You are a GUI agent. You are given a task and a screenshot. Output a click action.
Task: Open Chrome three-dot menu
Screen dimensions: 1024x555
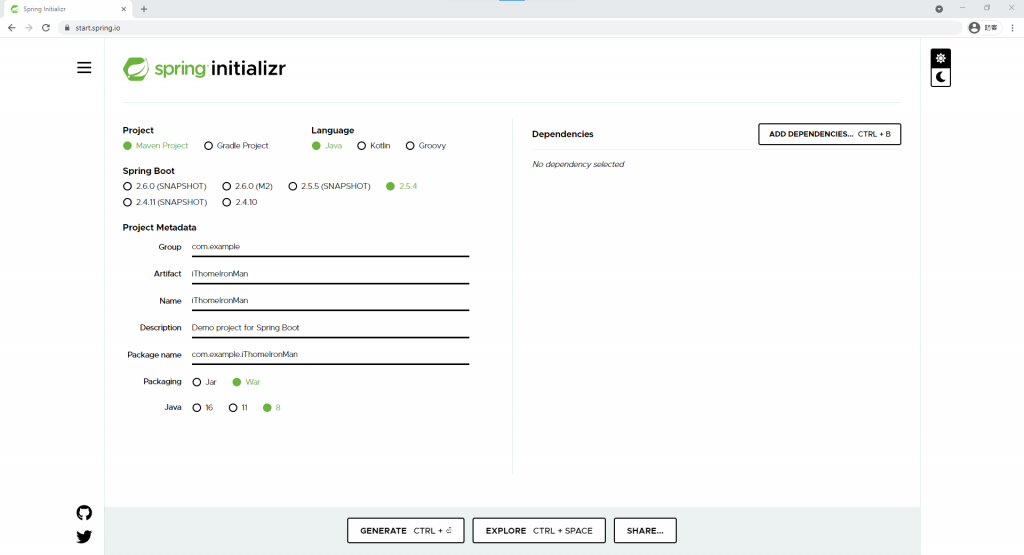click(x=1012, y=28)
